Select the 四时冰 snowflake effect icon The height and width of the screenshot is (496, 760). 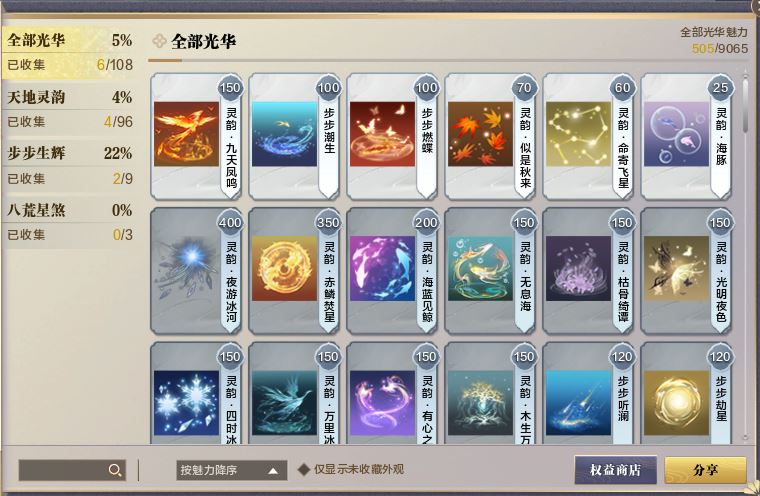pyautogui.click(x=187, y=403)
